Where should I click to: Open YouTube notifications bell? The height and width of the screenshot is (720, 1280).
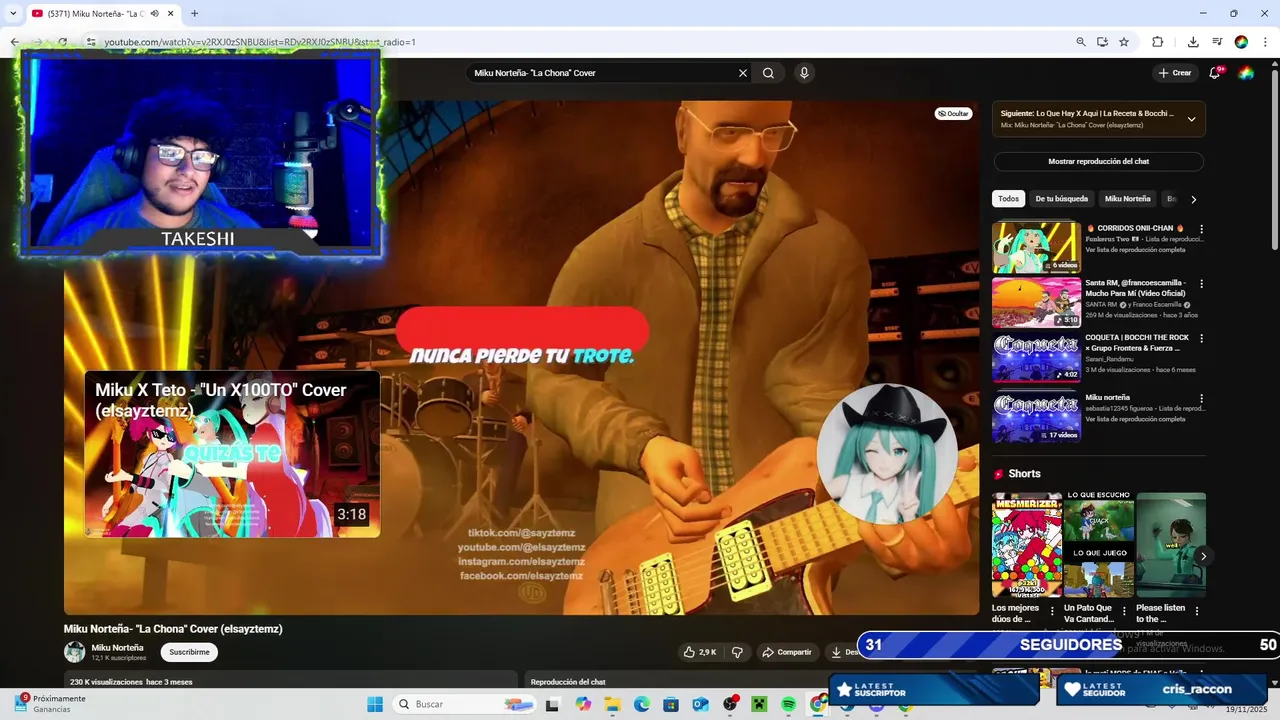click(x=1215, y=73)
